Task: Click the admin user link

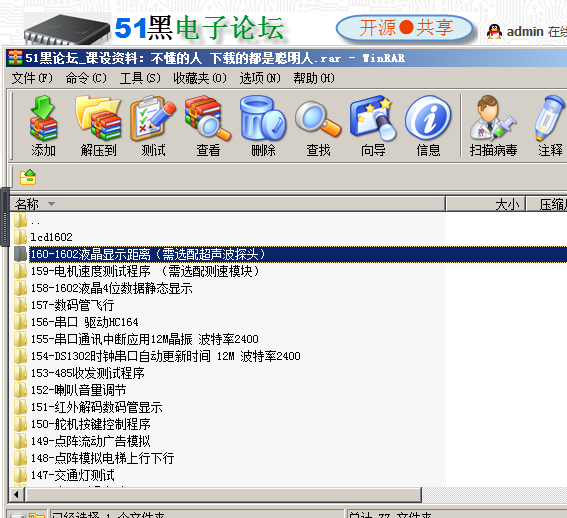Action: click(525, 31)
